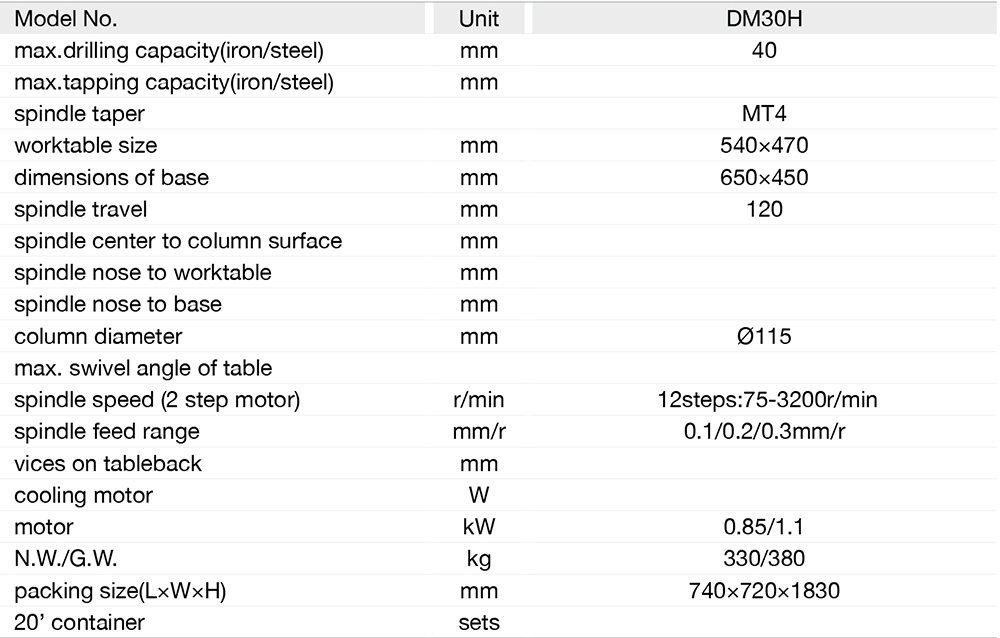Screen dimensions: 1000x638
Task: Click the DM30H model column header
Action: (x=764, y=19)
